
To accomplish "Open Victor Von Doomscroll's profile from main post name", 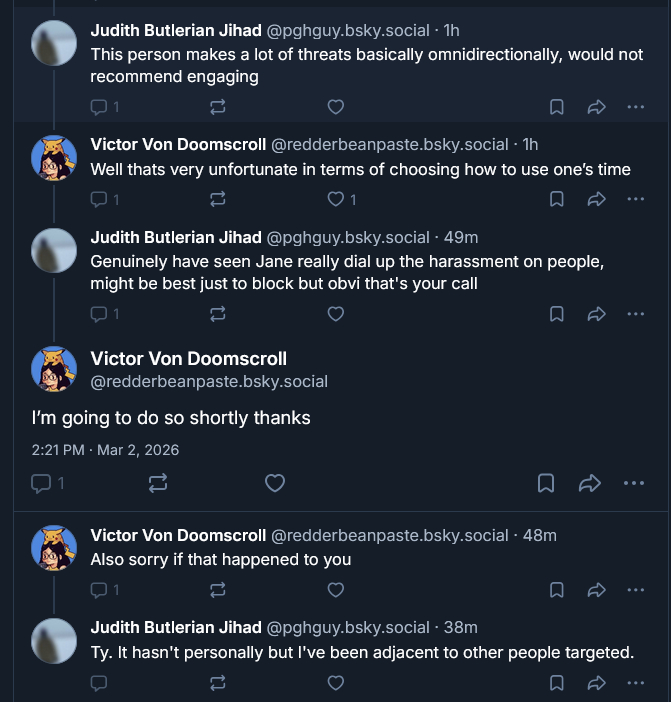I will click(189, 359).
